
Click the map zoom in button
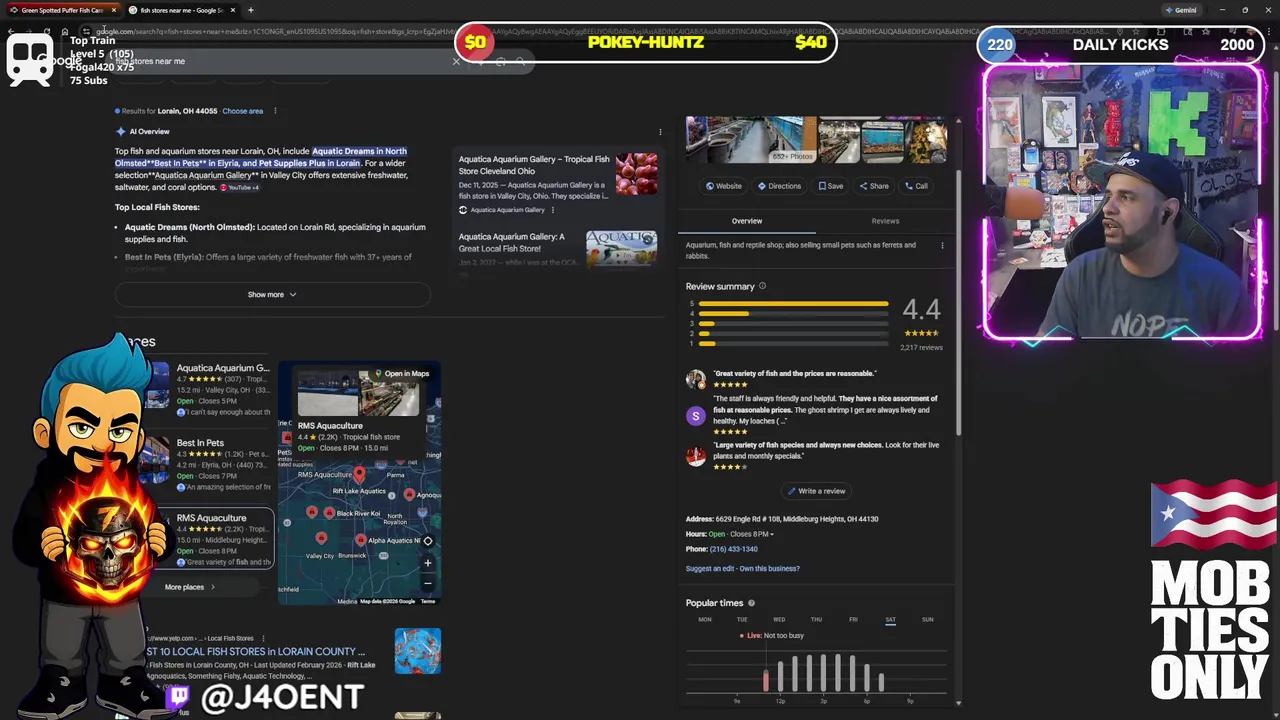427,563
